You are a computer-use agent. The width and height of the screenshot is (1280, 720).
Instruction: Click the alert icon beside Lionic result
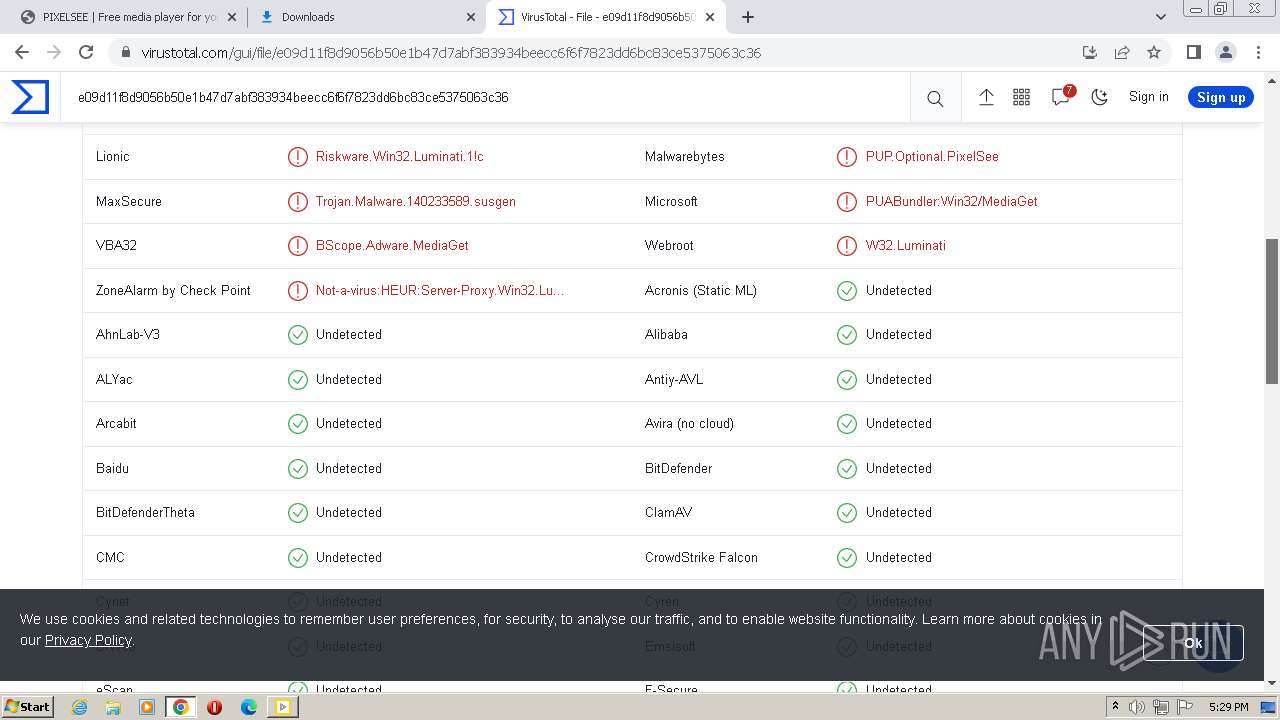pos(298,156)
